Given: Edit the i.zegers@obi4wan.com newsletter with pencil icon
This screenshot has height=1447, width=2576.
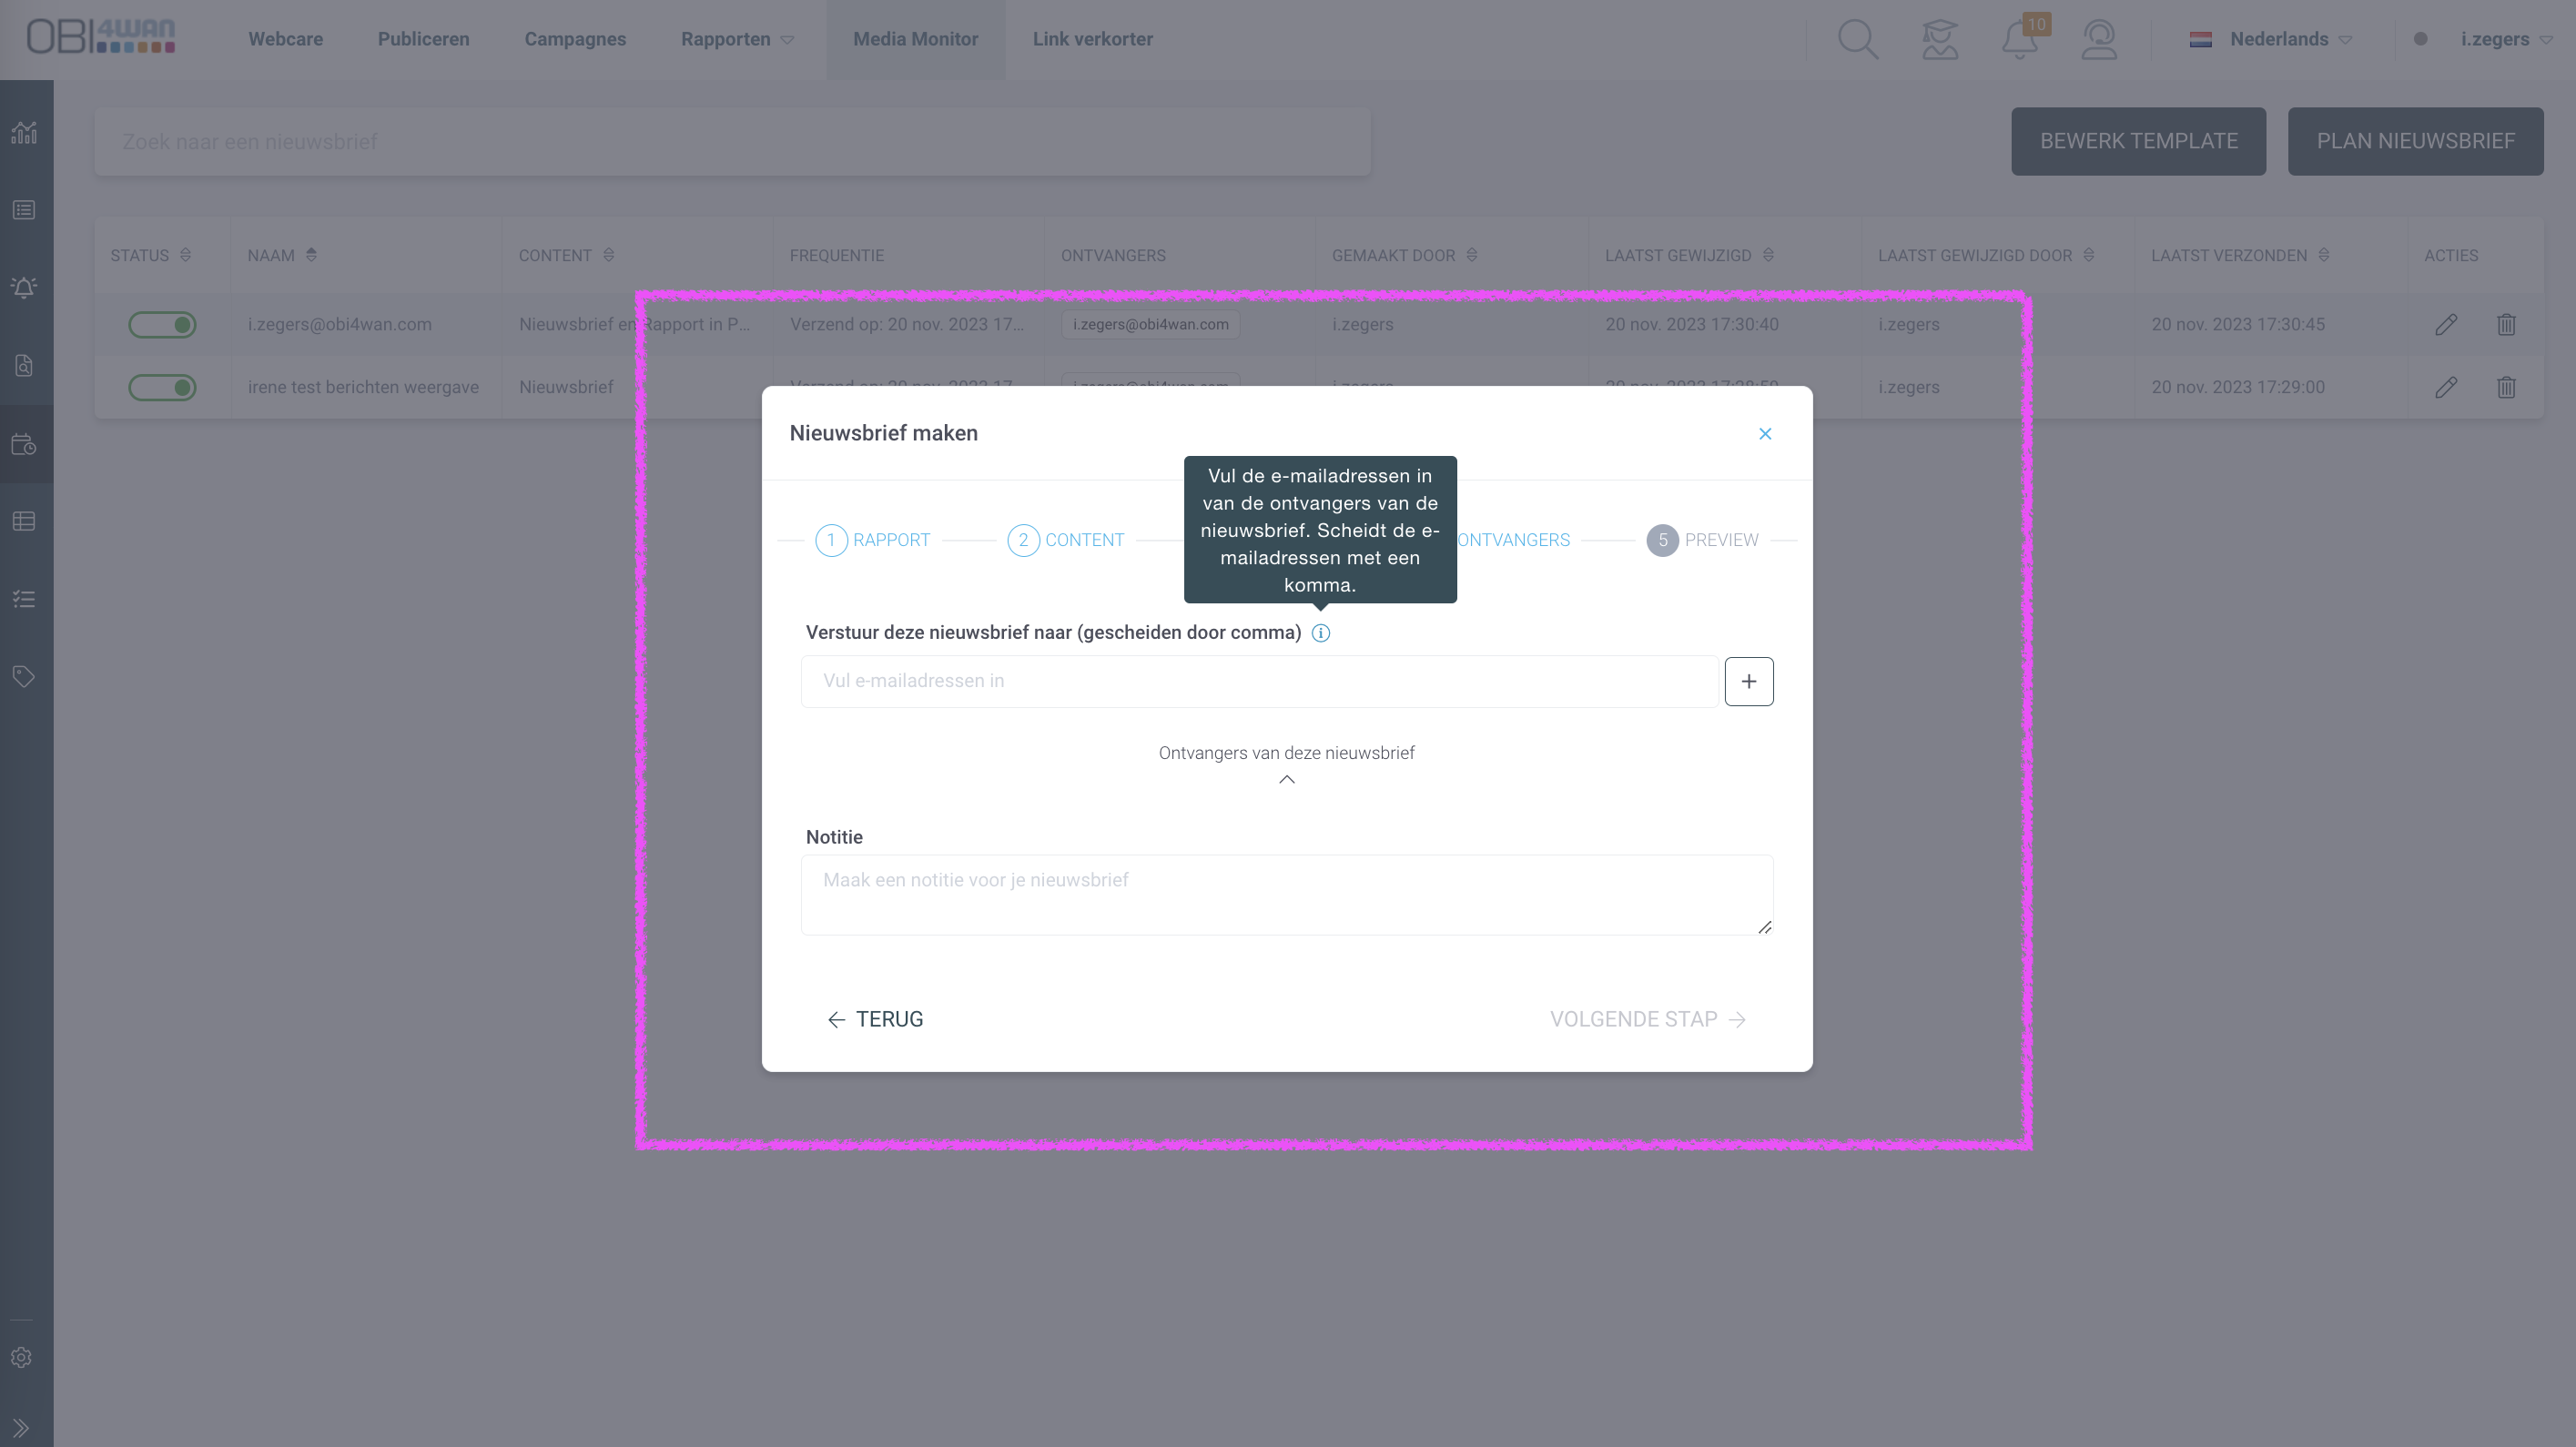Looking at the screenshot, I should (x=2446, y=324).
